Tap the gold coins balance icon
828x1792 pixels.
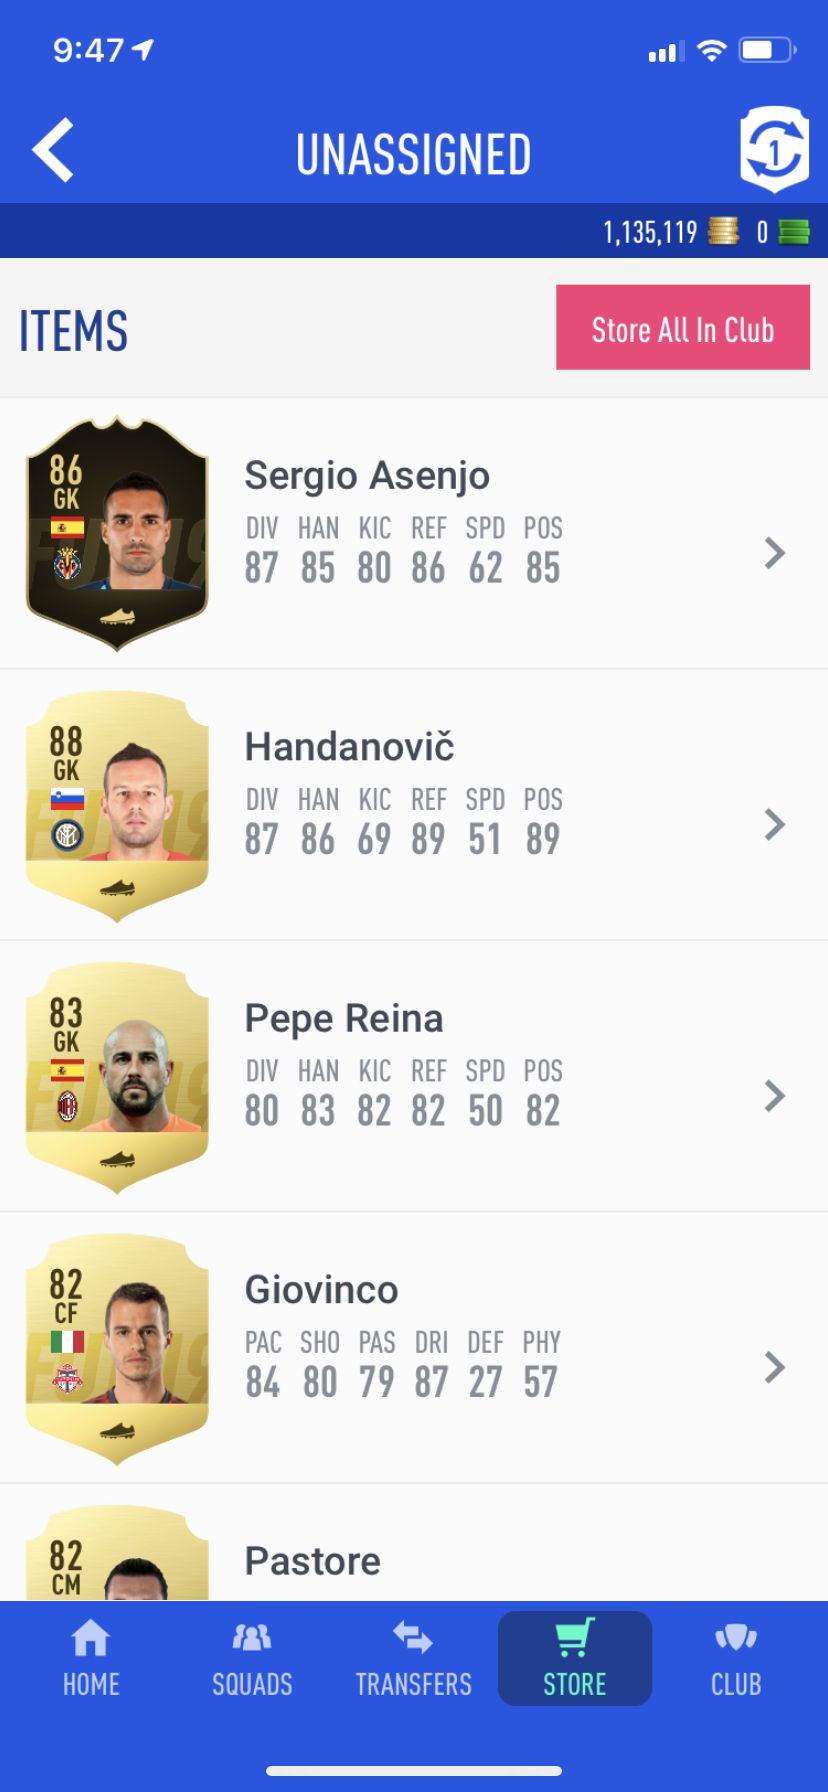point(723,232)
